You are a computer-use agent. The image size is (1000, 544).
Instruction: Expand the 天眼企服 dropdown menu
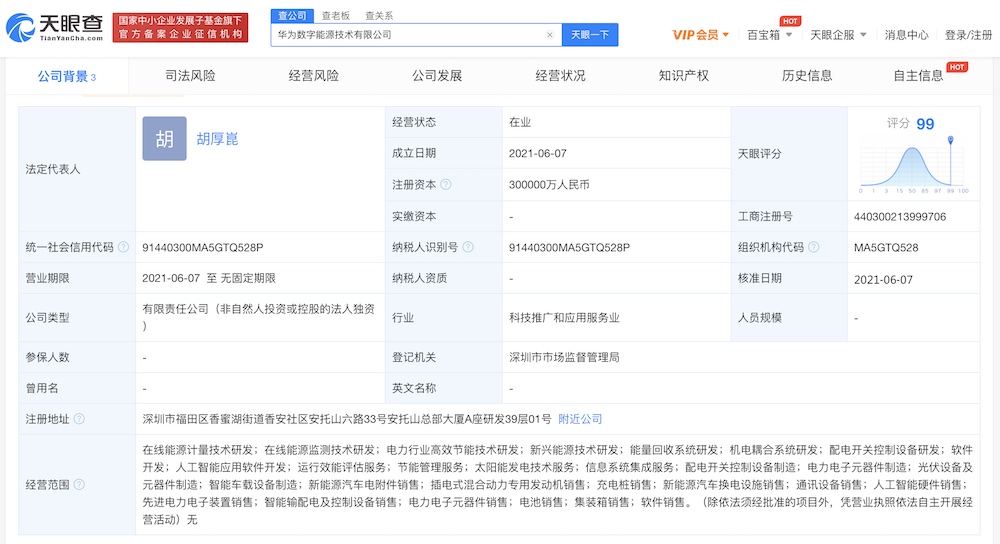(x=837, y=35)
